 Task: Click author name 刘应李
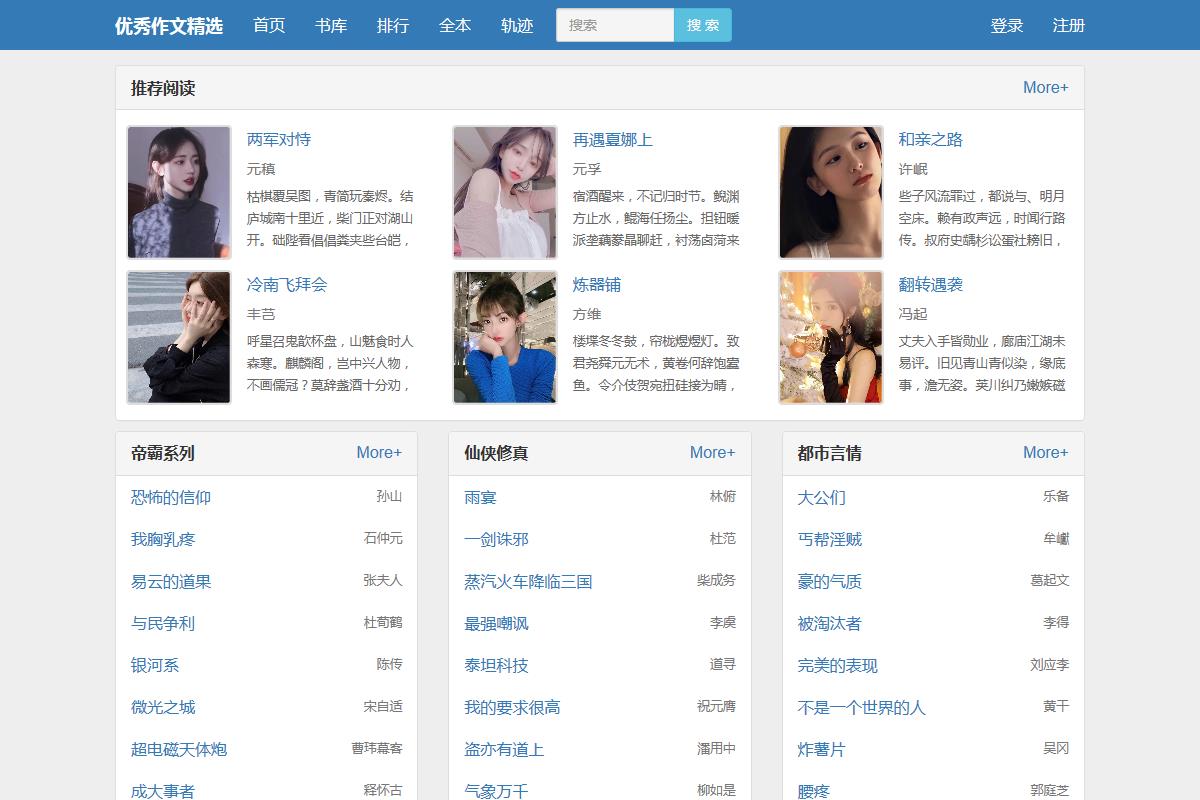point(1050,664)
